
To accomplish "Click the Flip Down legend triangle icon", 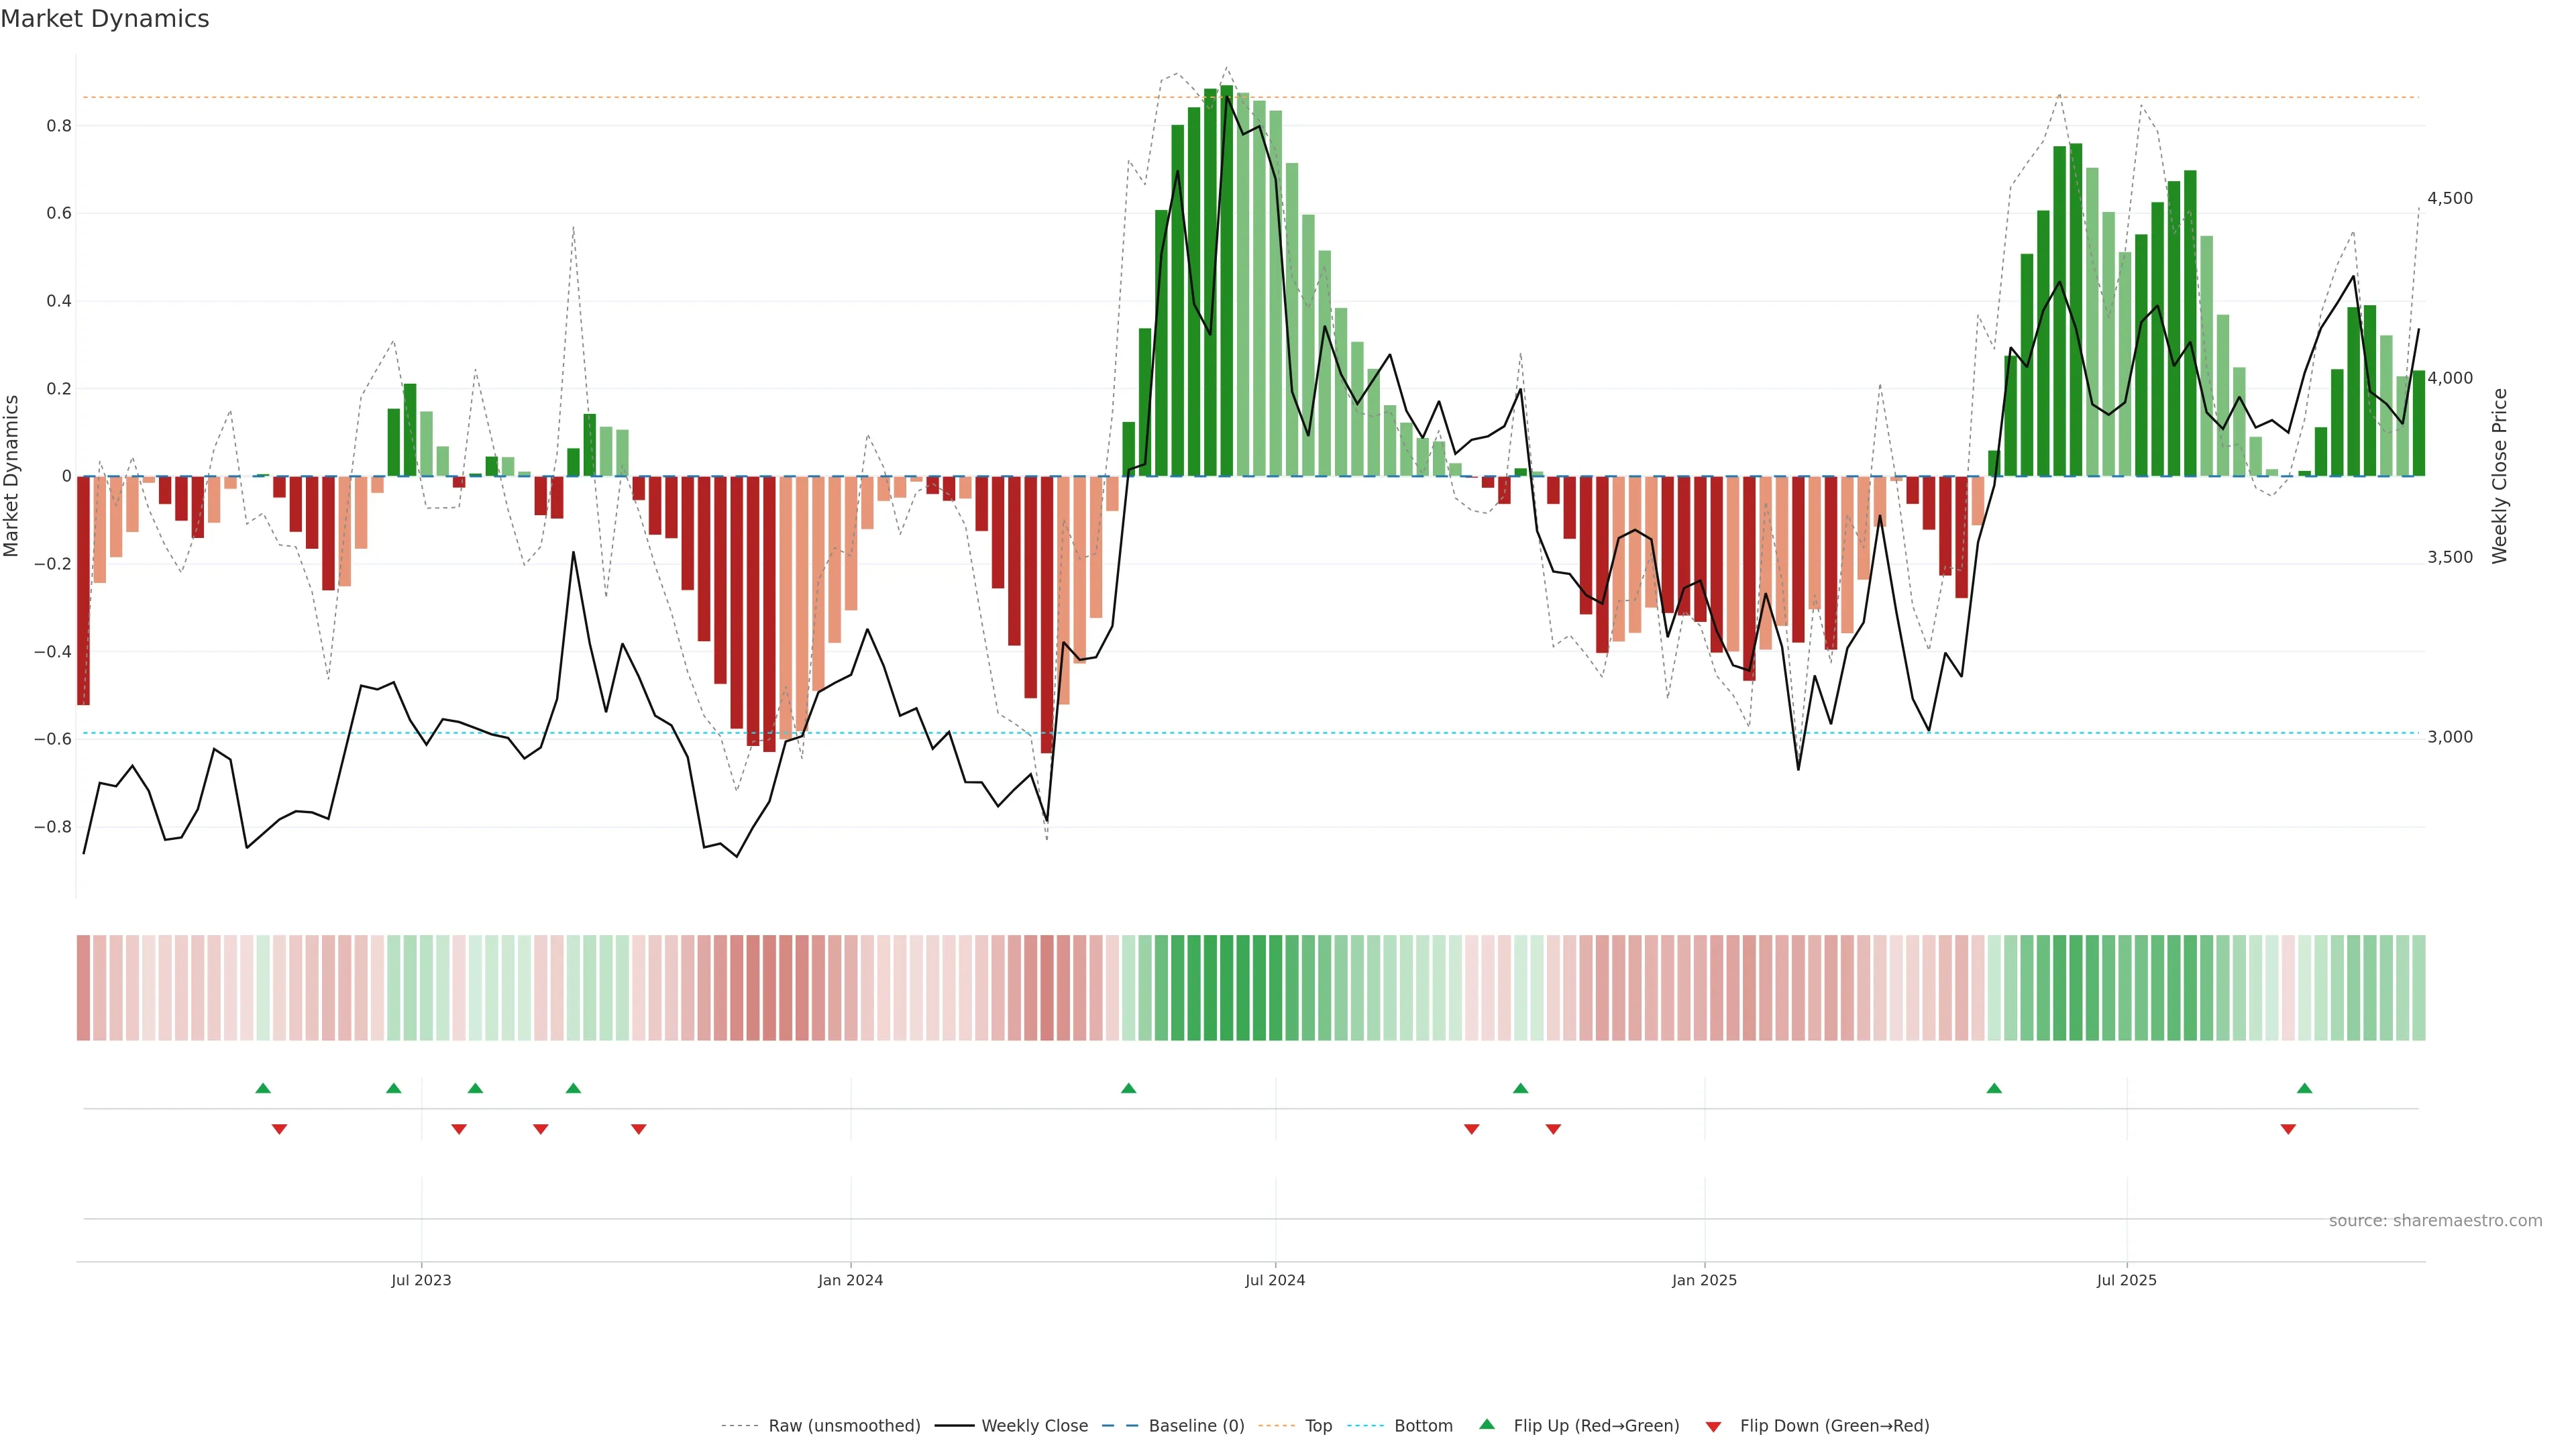I will coord(1713,1426).
